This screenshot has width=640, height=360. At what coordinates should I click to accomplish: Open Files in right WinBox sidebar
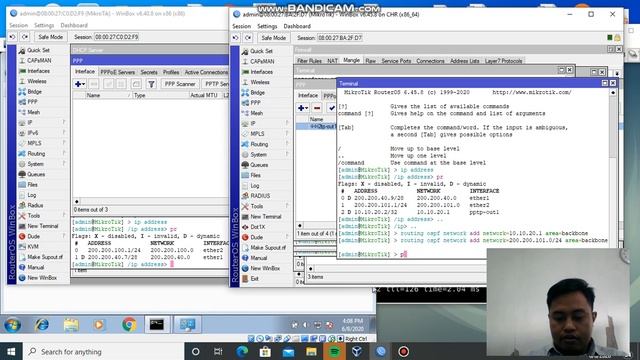pos(256,175)
